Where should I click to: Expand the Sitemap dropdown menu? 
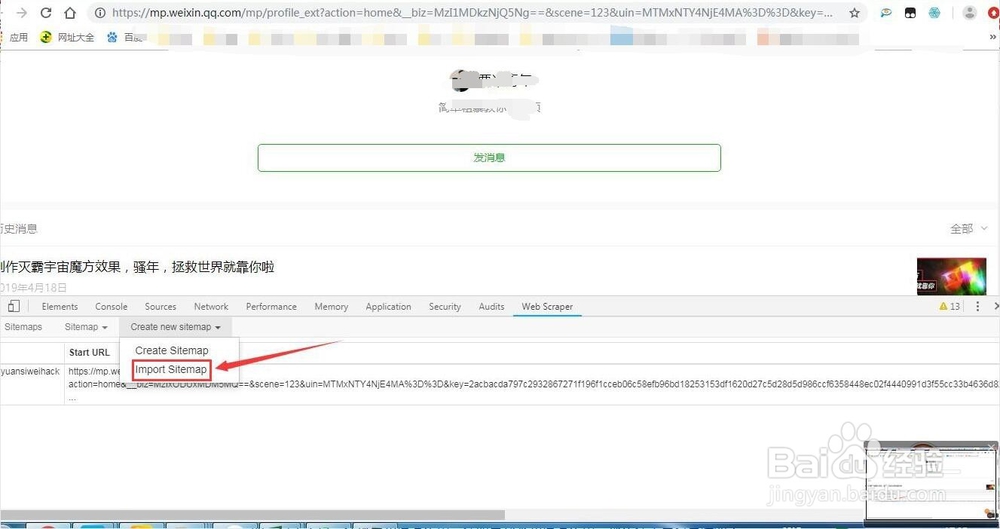[86, 327]
